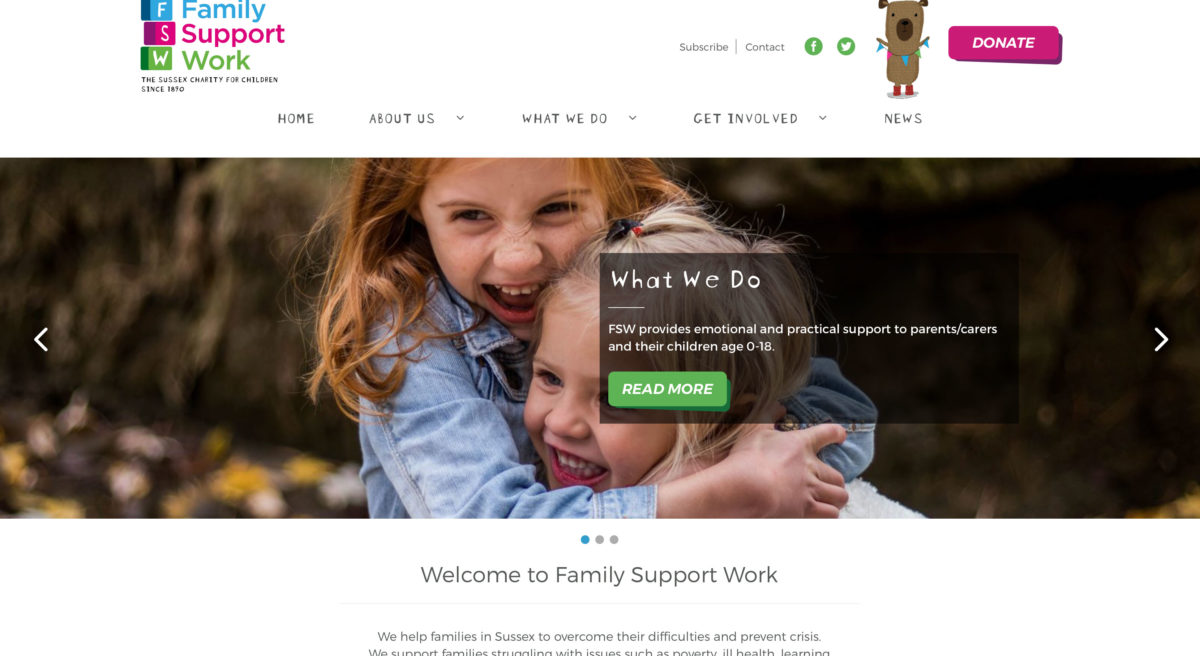Open the Home menu item

[296, 118]
